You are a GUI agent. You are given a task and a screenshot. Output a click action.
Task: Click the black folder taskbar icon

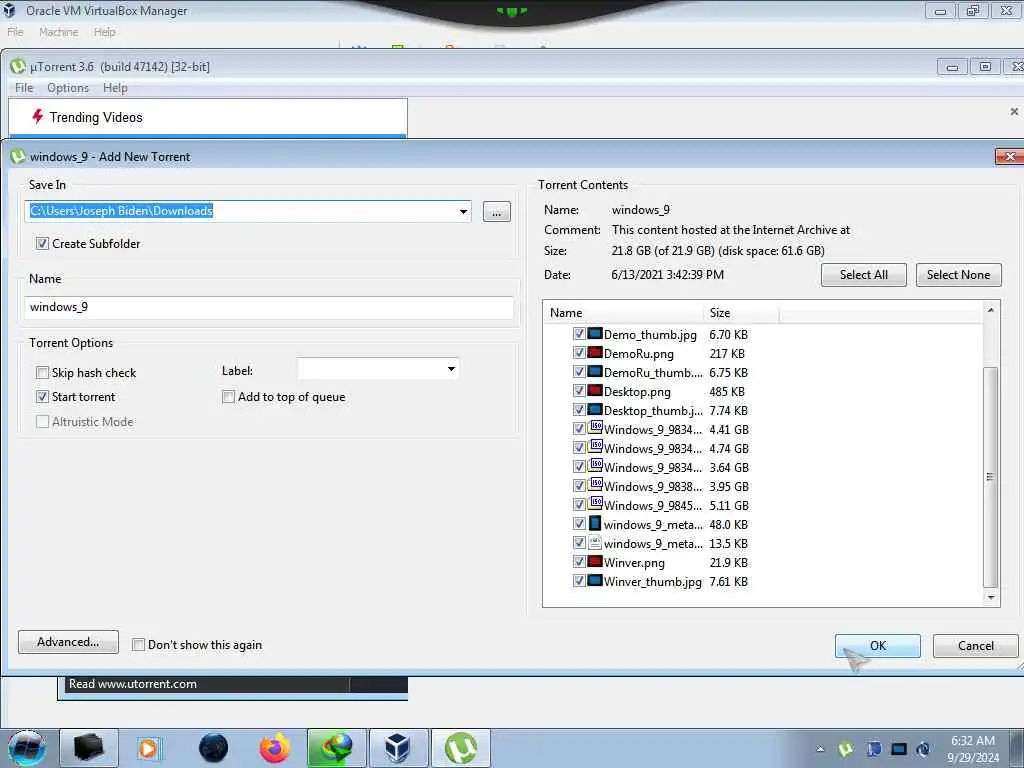click(89, 748)
